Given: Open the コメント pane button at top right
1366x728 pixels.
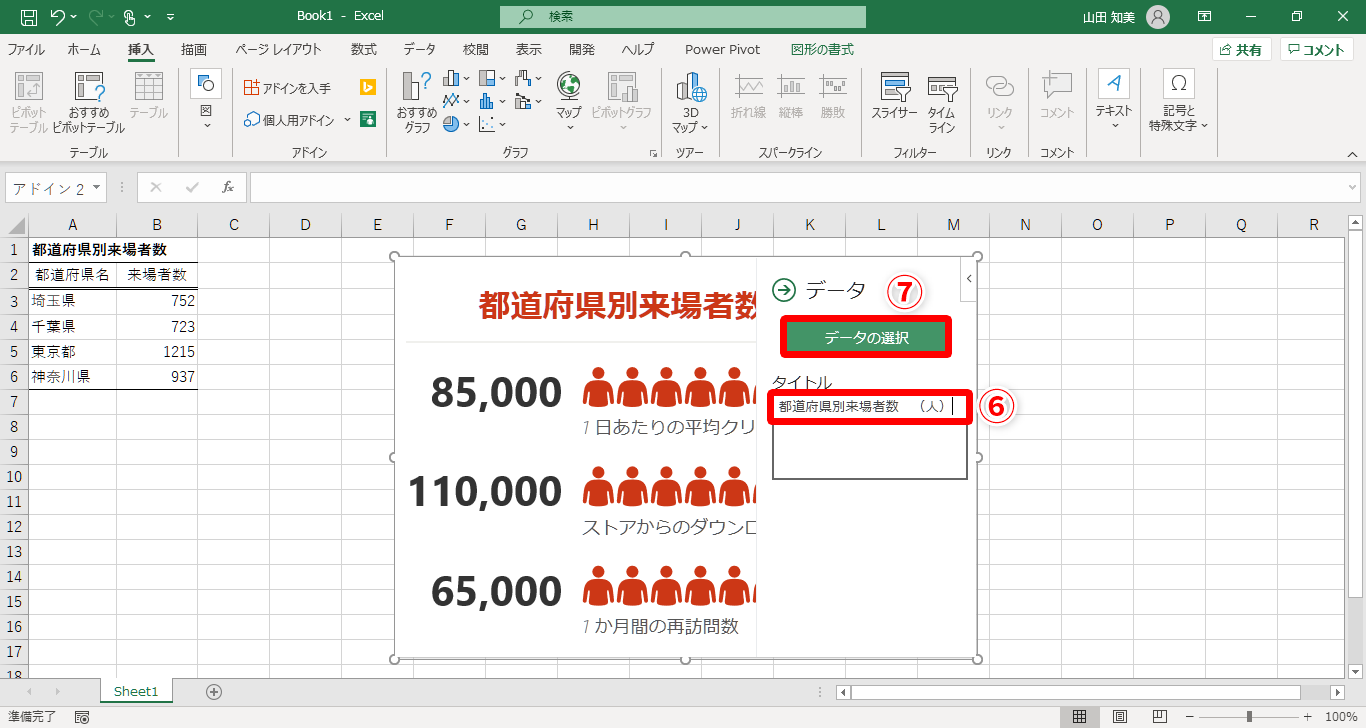Looking at the screenshot, I should coord(1317,49).
